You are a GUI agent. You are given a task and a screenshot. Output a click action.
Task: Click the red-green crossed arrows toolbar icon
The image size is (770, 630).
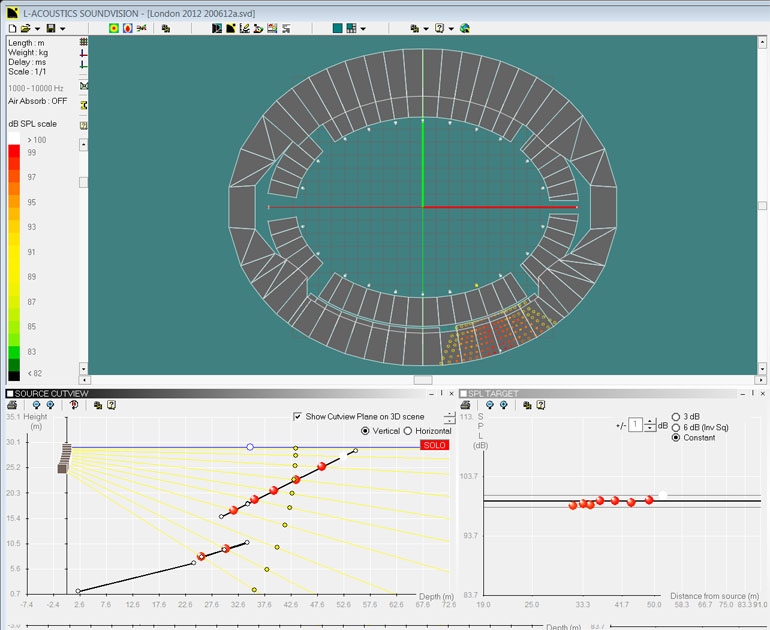tap(141, 28)
